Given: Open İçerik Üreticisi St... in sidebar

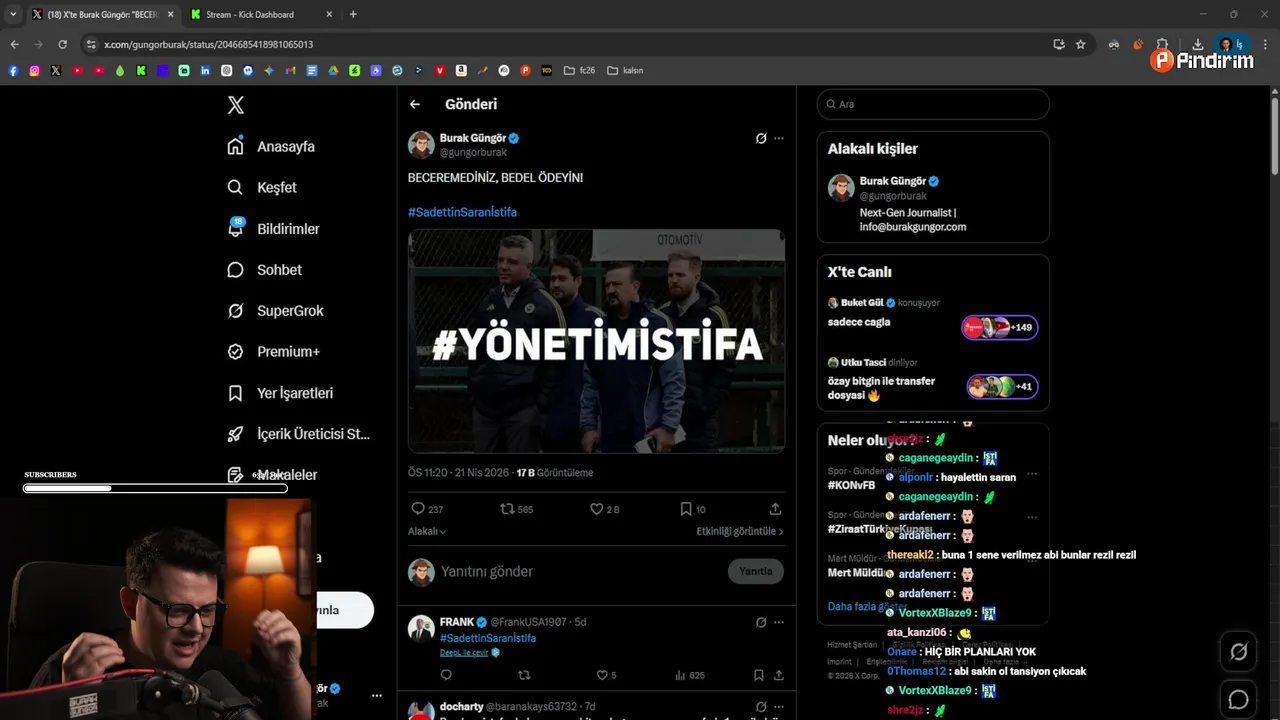Looking at the screenshot, I should coord(299,434).
